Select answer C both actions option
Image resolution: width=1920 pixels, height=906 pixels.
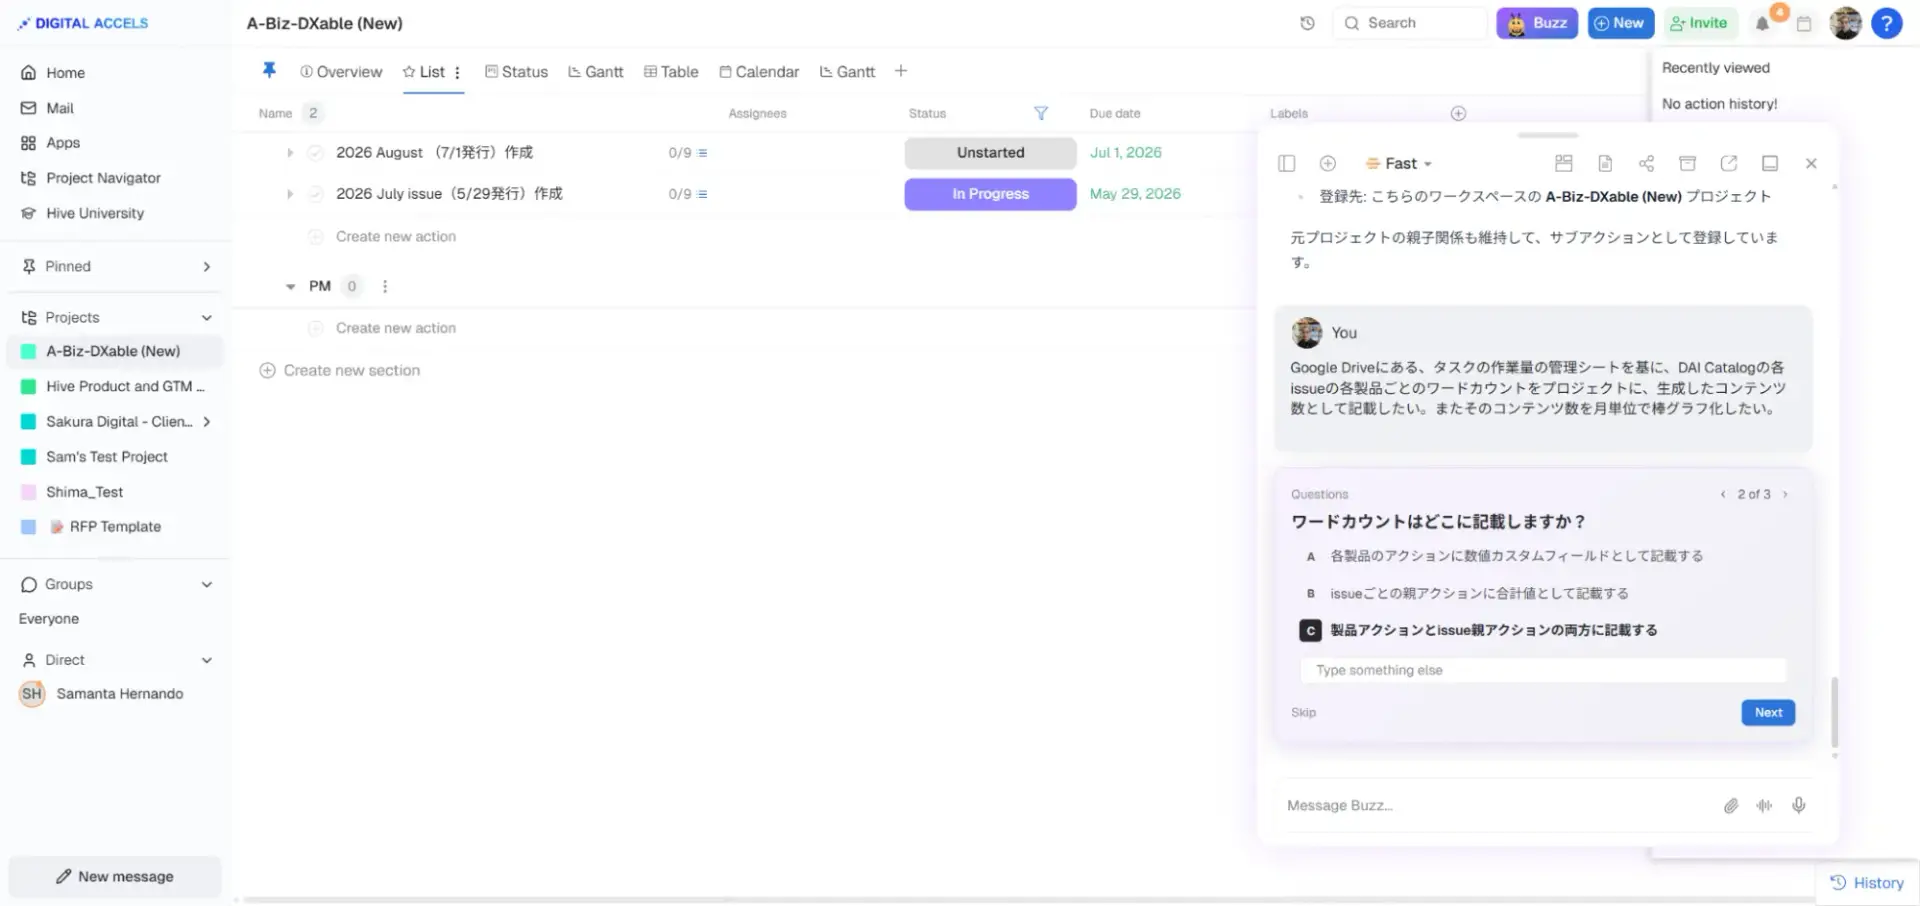1480,630
